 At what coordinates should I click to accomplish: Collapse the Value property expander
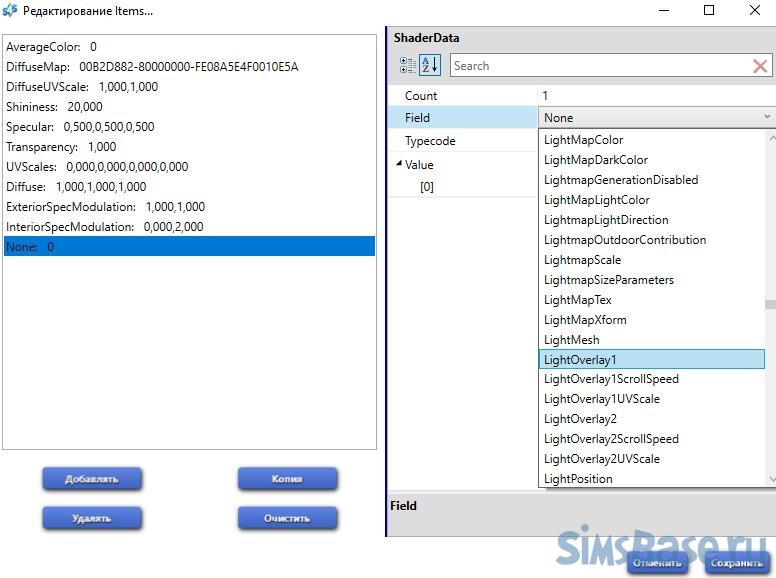tap(399, 165)
